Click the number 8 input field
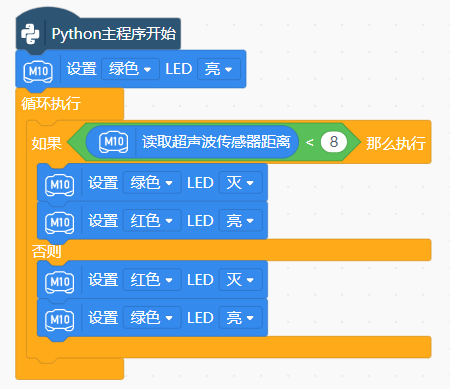 tap(334, 142)
